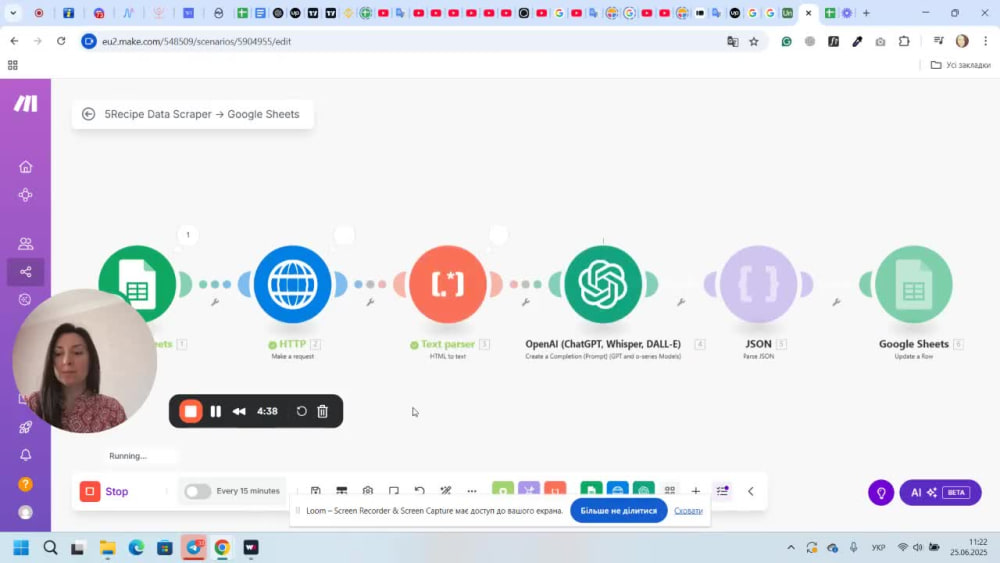Click the purple lightbulb help button
The width and height of the screenshot is (1000, 563).
click(x=881, y=492)
